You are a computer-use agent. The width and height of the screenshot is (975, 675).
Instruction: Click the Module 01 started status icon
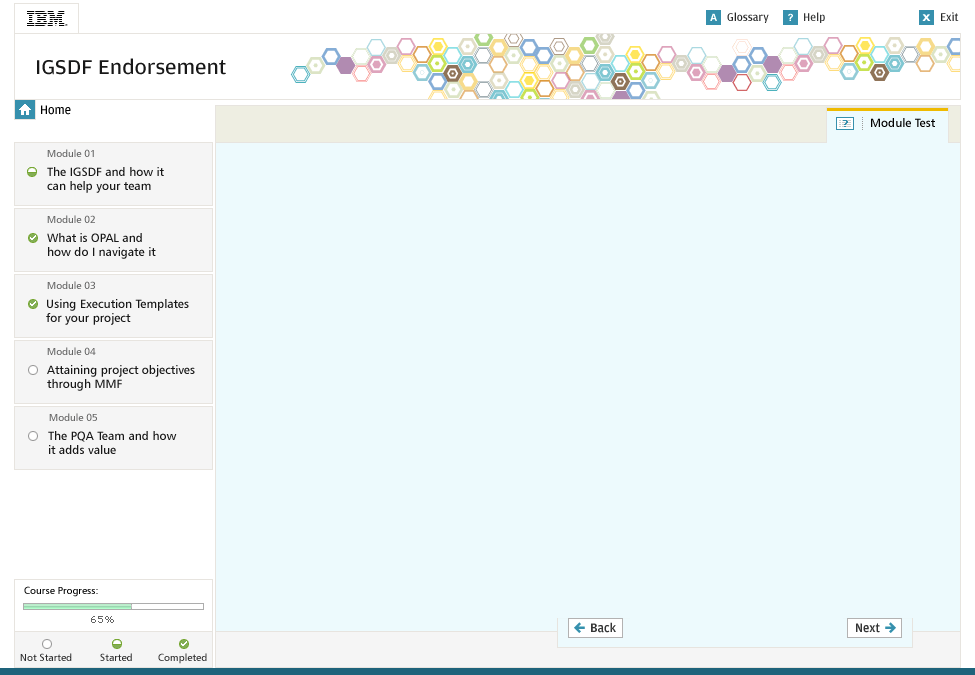32,172
